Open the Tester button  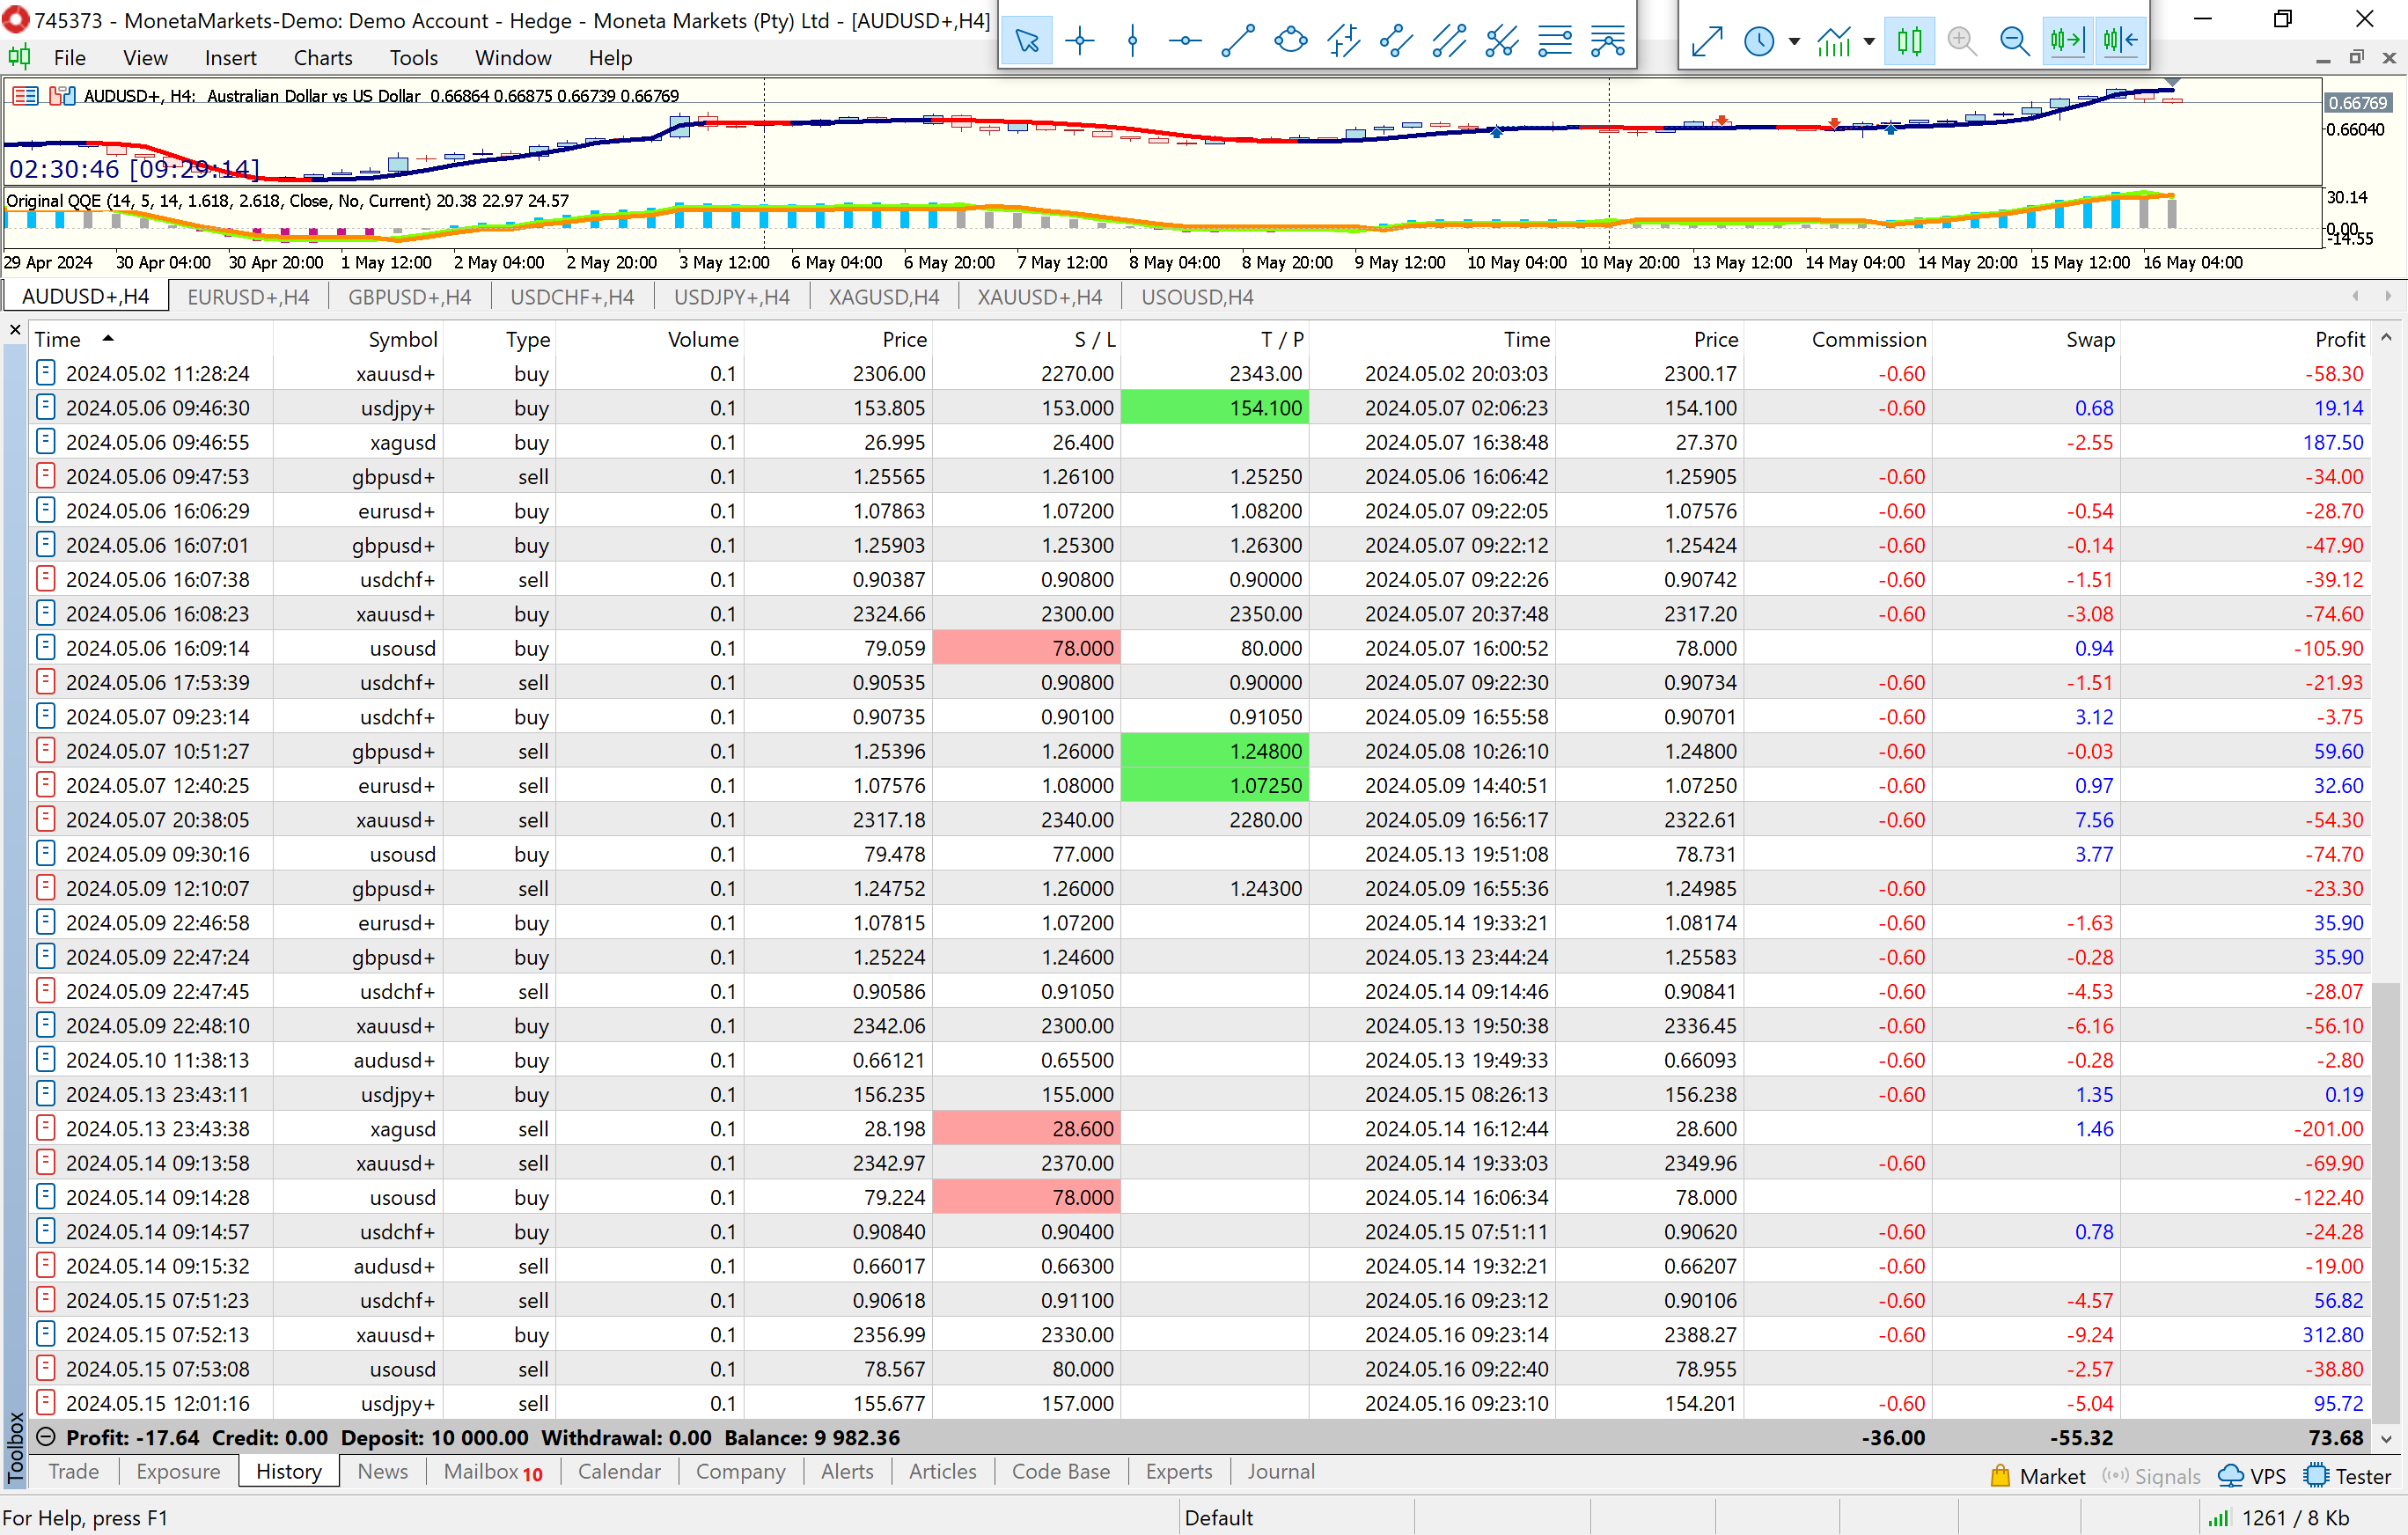(x=2346, y=1476)
